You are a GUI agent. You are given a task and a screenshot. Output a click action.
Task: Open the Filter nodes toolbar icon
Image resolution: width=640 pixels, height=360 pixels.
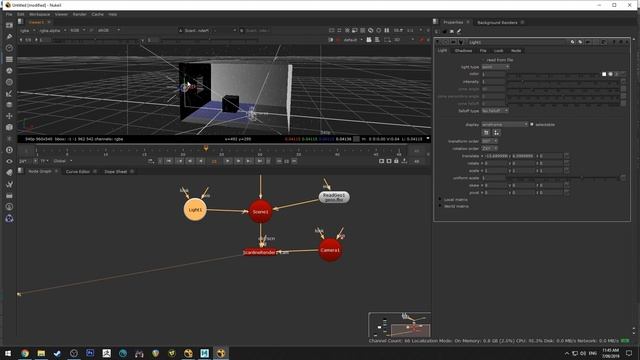click(9, 82)
